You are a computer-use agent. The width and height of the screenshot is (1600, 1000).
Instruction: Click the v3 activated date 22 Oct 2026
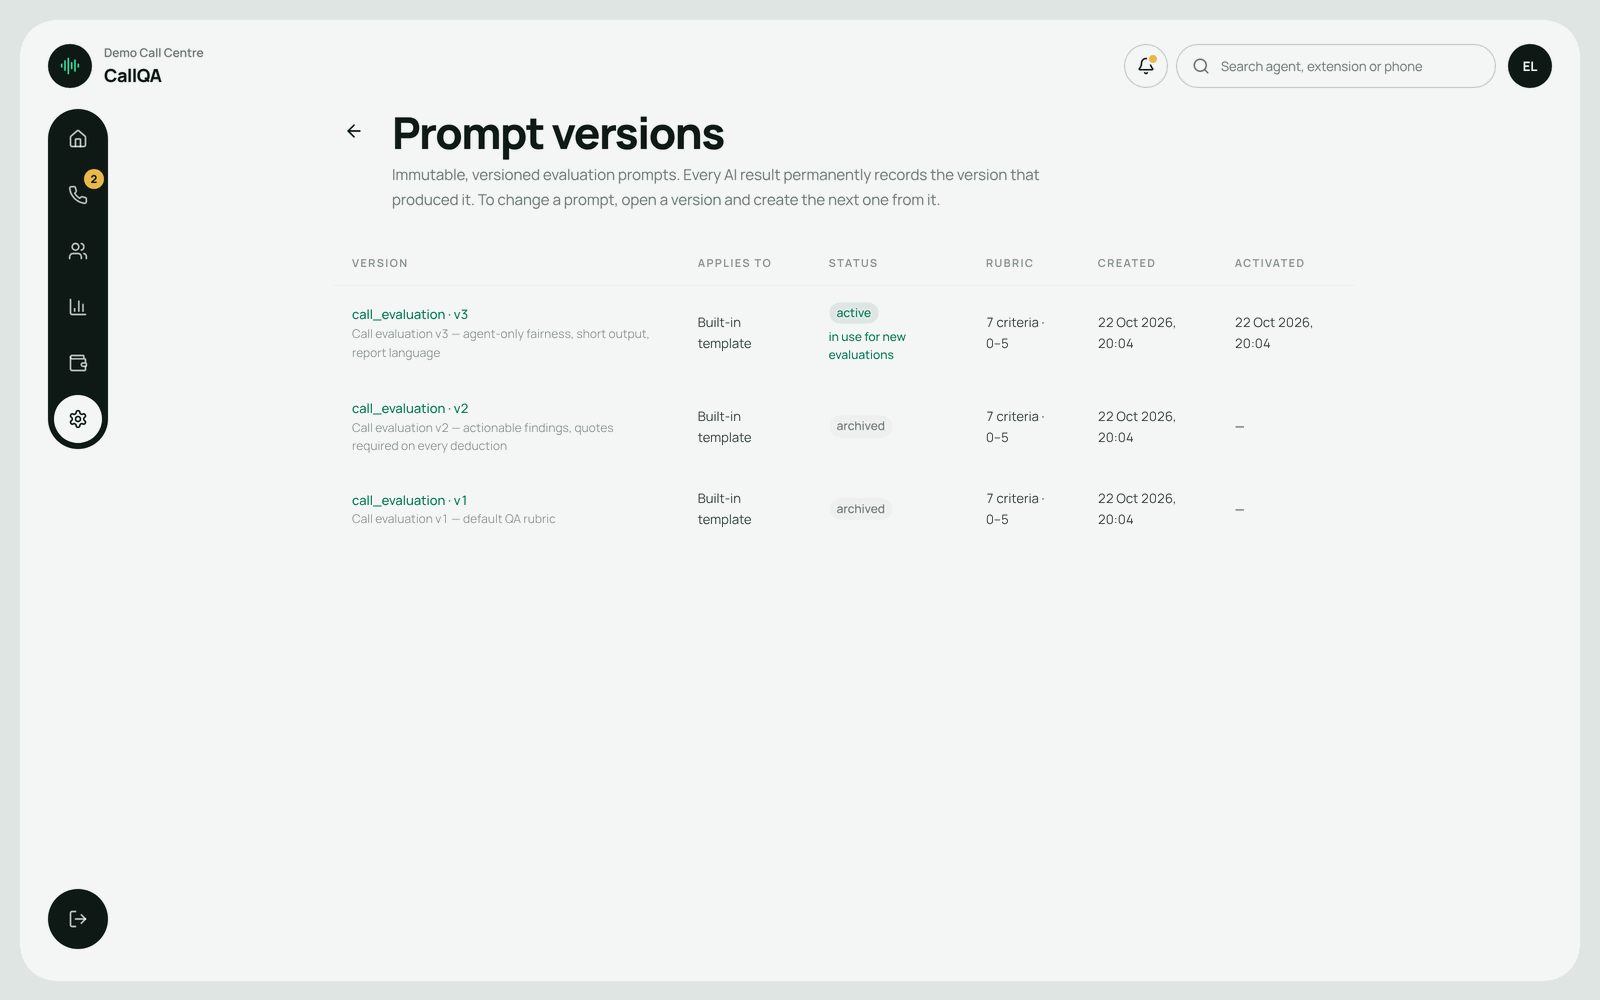click(1274, 333)
